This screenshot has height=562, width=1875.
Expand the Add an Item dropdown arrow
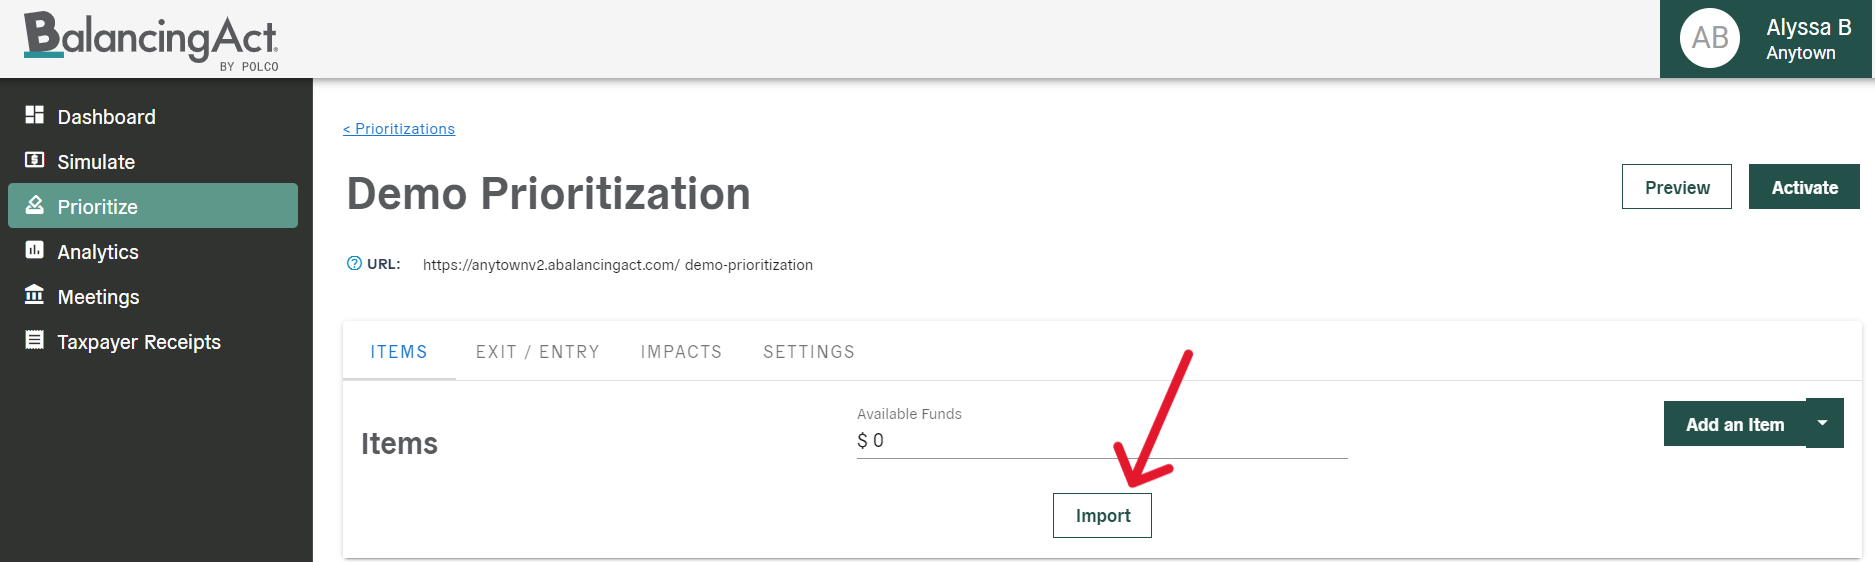pos(1824,423)
